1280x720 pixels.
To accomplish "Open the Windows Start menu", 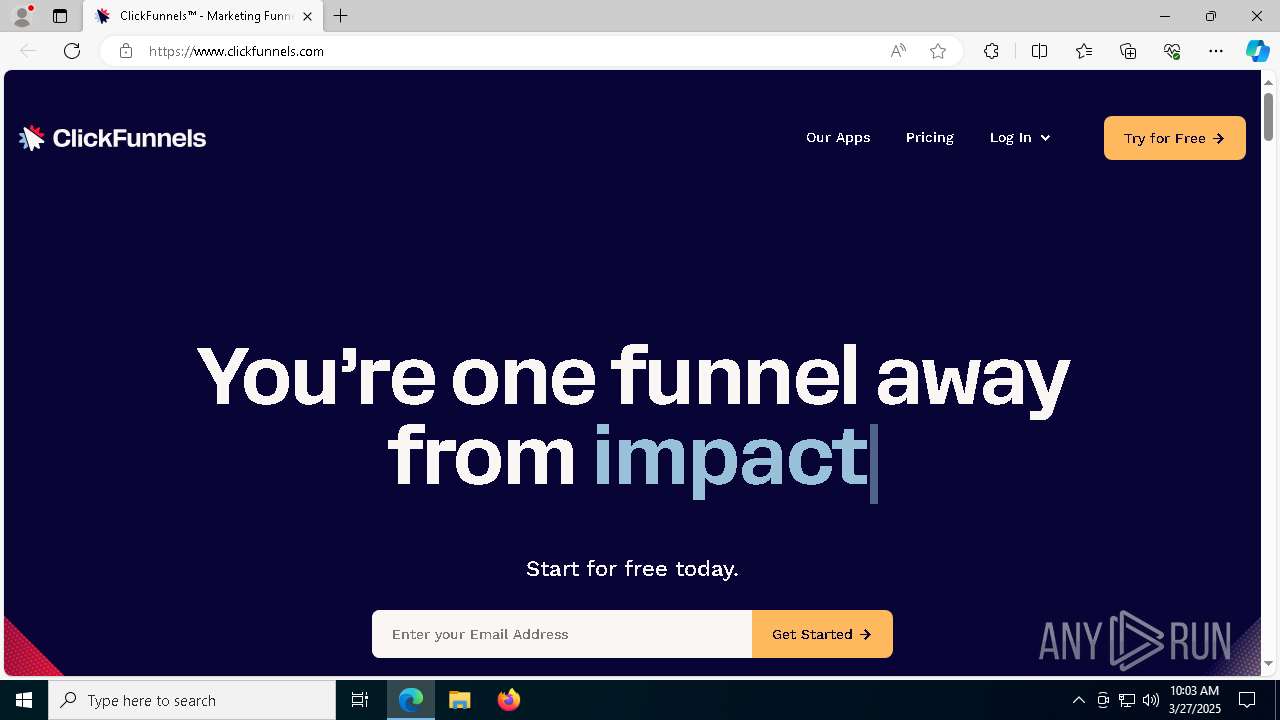I will [24, 700].
